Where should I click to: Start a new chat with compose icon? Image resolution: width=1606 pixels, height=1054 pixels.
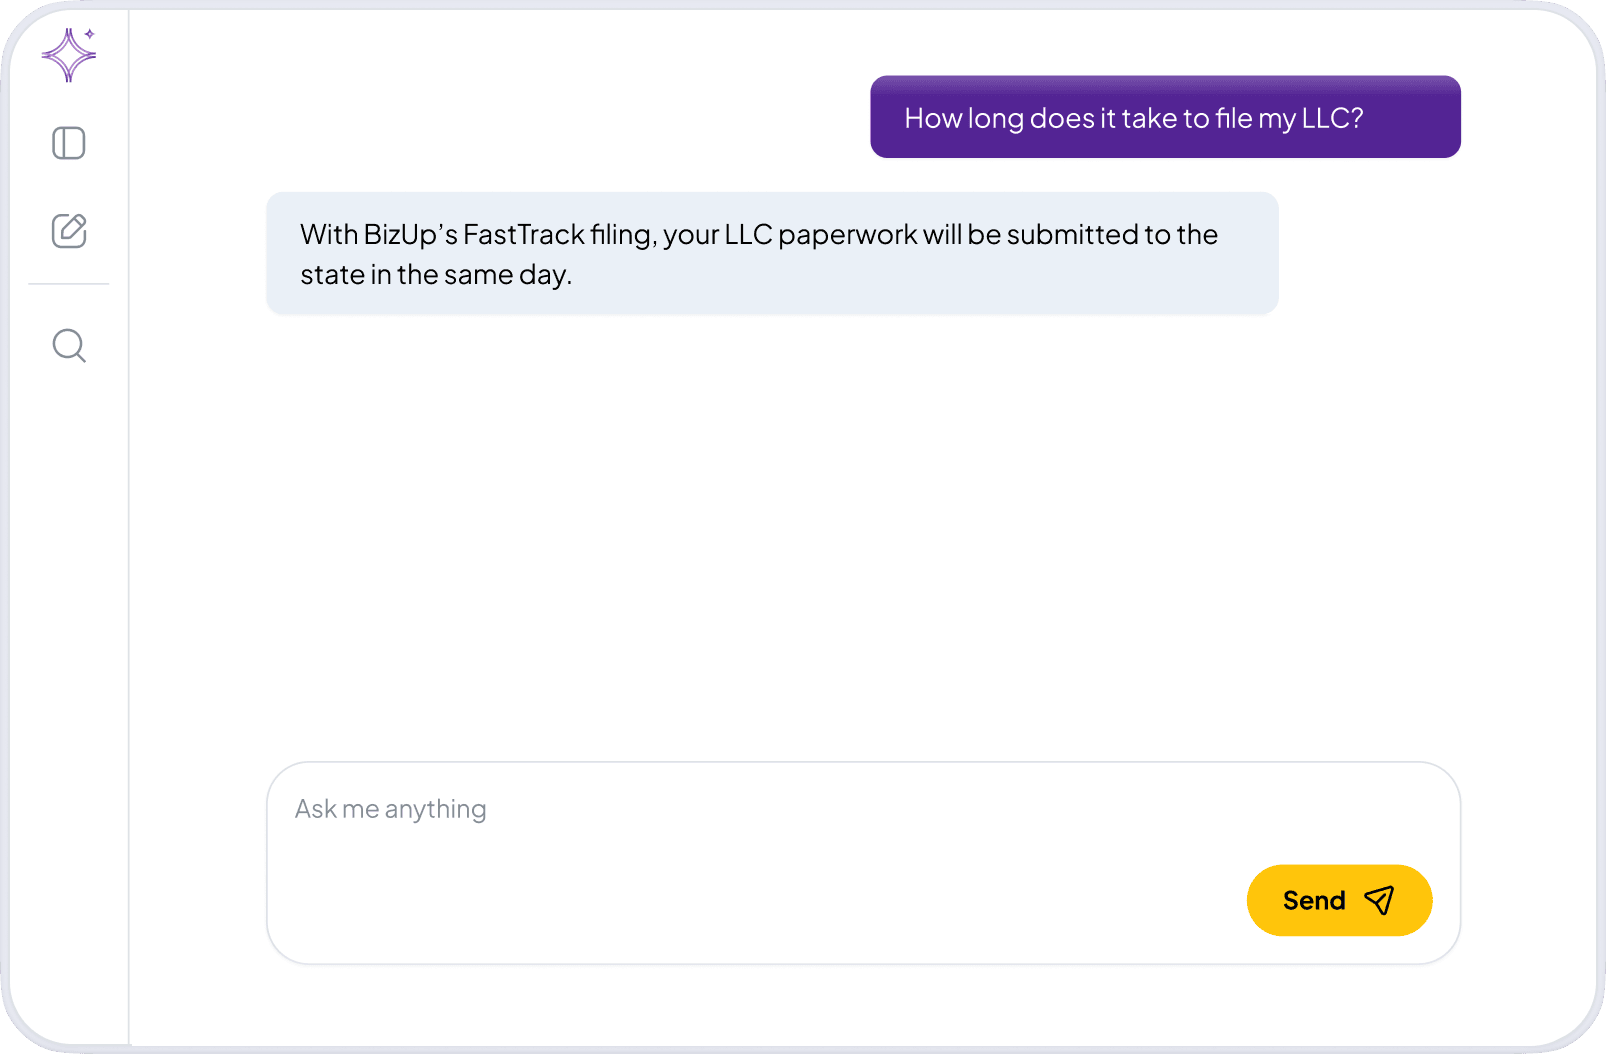pos(69,230)
